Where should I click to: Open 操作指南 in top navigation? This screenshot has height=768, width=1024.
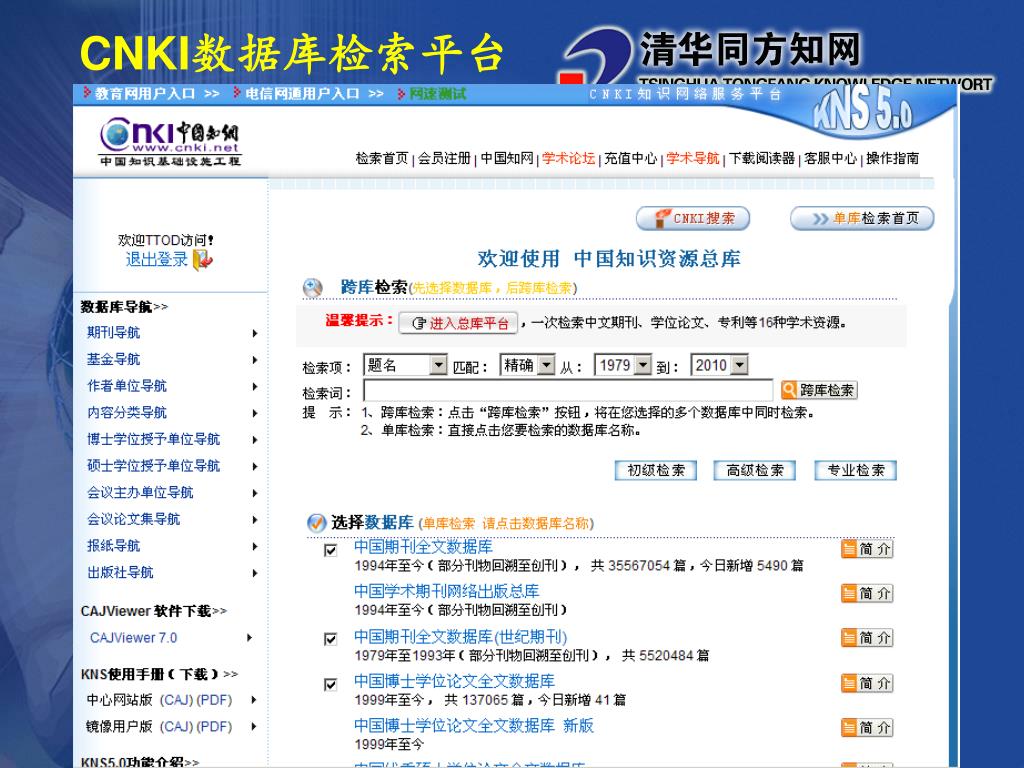[x=892, y=158]
